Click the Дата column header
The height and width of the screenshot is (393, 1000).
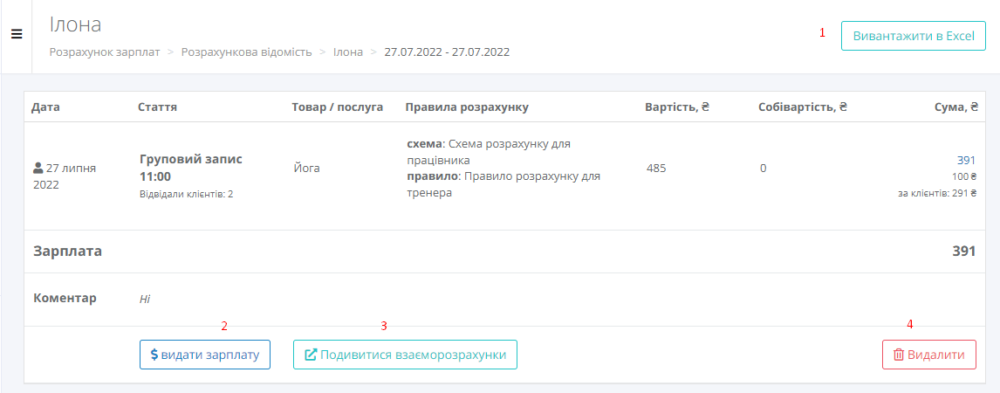pos(45,107)
